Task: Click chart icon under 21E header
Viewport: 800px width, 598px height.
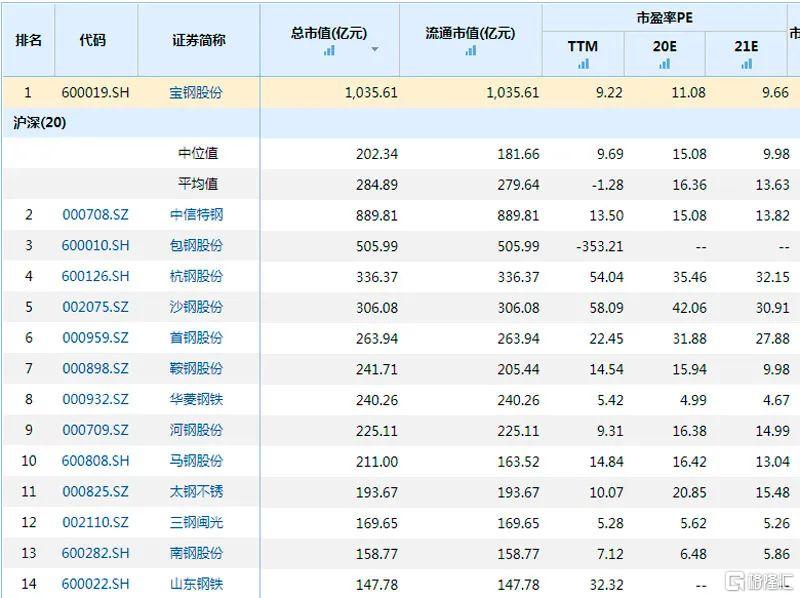Action: 746,64
